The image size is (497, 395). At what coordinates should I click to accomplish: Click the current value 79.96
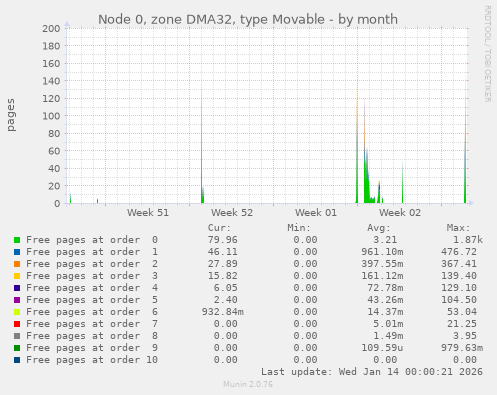pyautogui.click(x=223, y=240)
